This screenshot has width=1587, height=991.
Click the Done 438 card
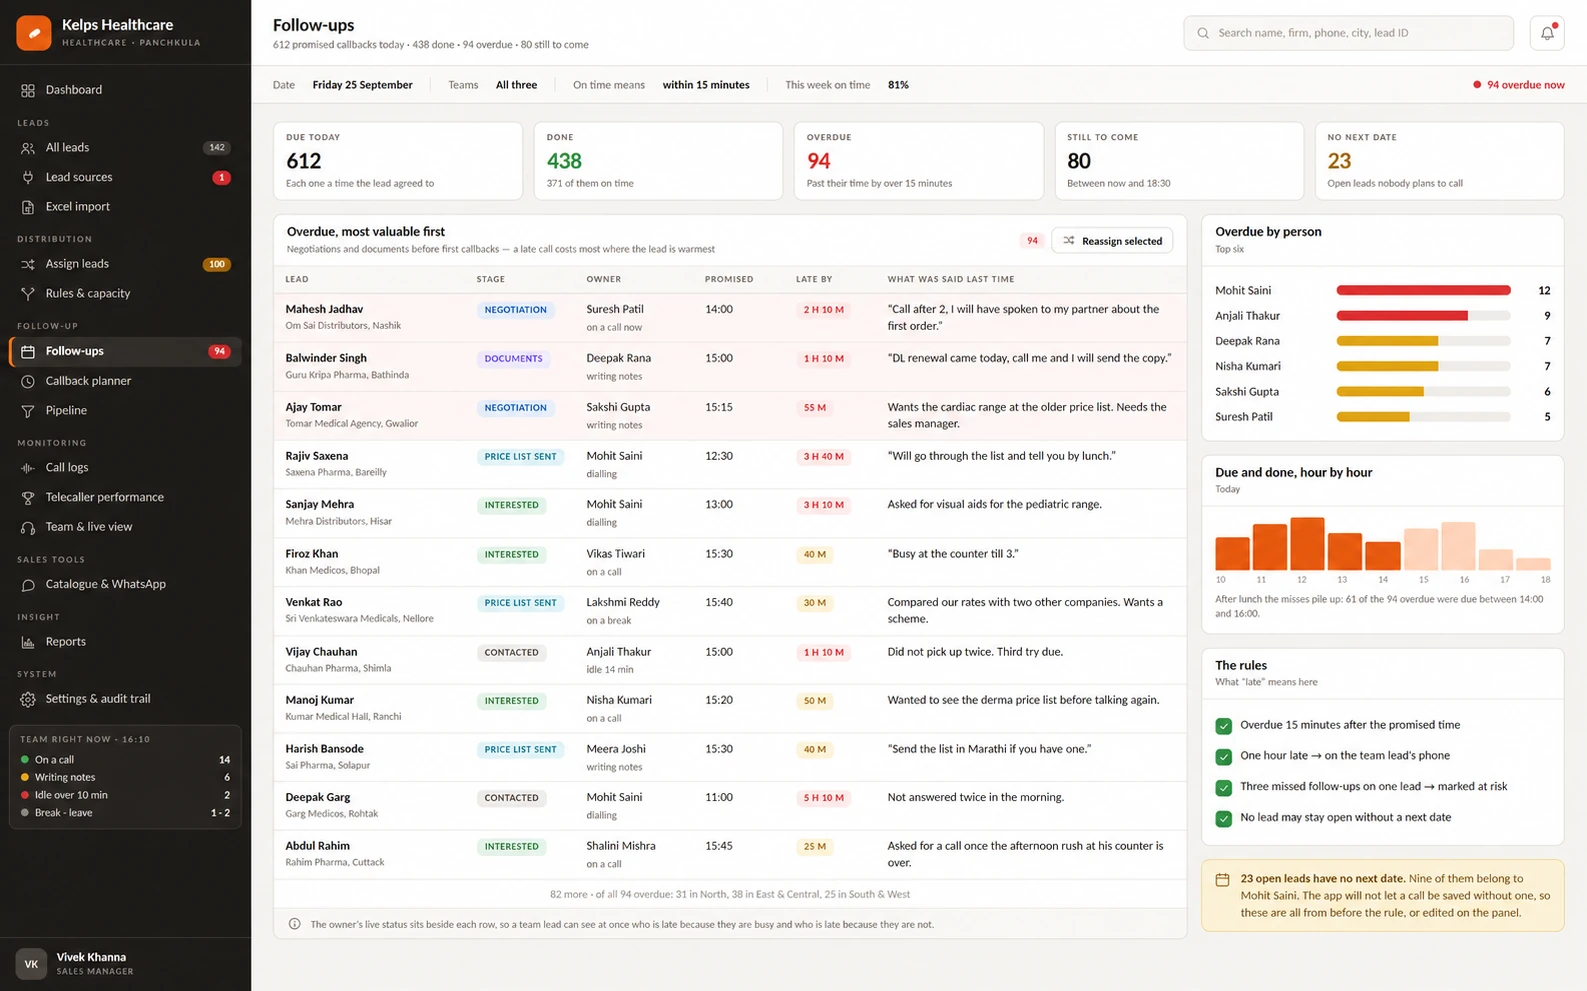pyautogui.click(x=658, y=161)
